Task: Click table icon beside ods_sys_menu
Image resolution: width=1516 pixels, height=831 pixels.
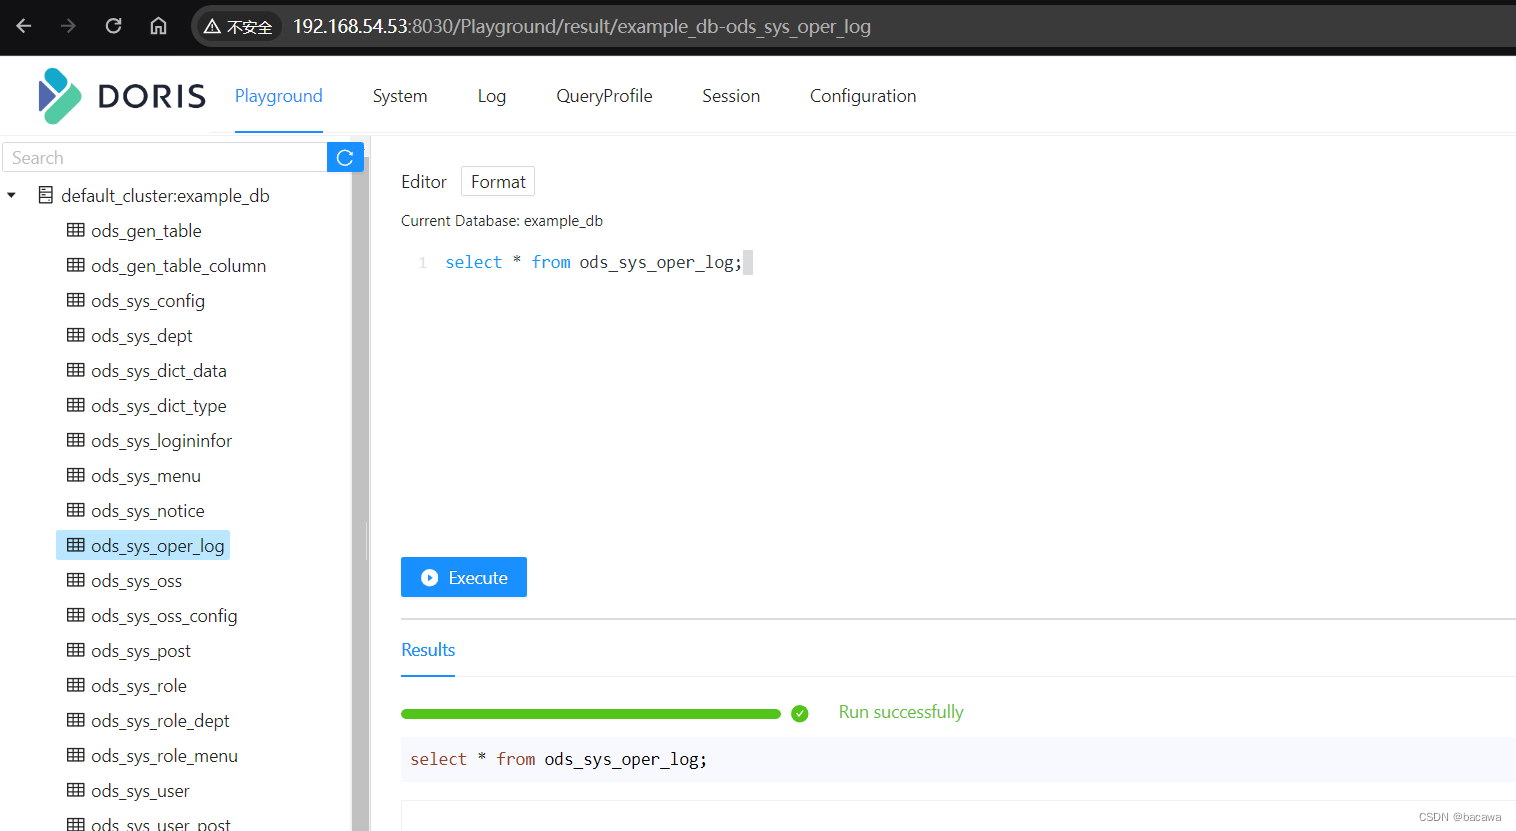Action: tap(76, 475)
